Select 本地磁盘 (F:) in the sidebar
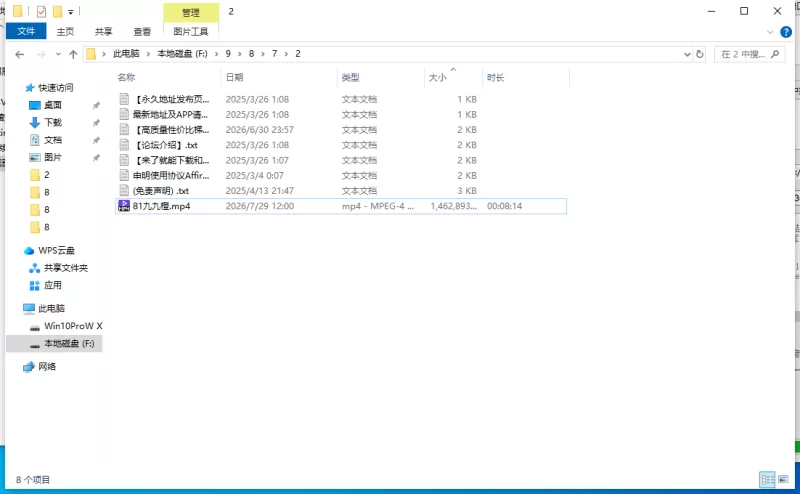 tap(69, 343)
